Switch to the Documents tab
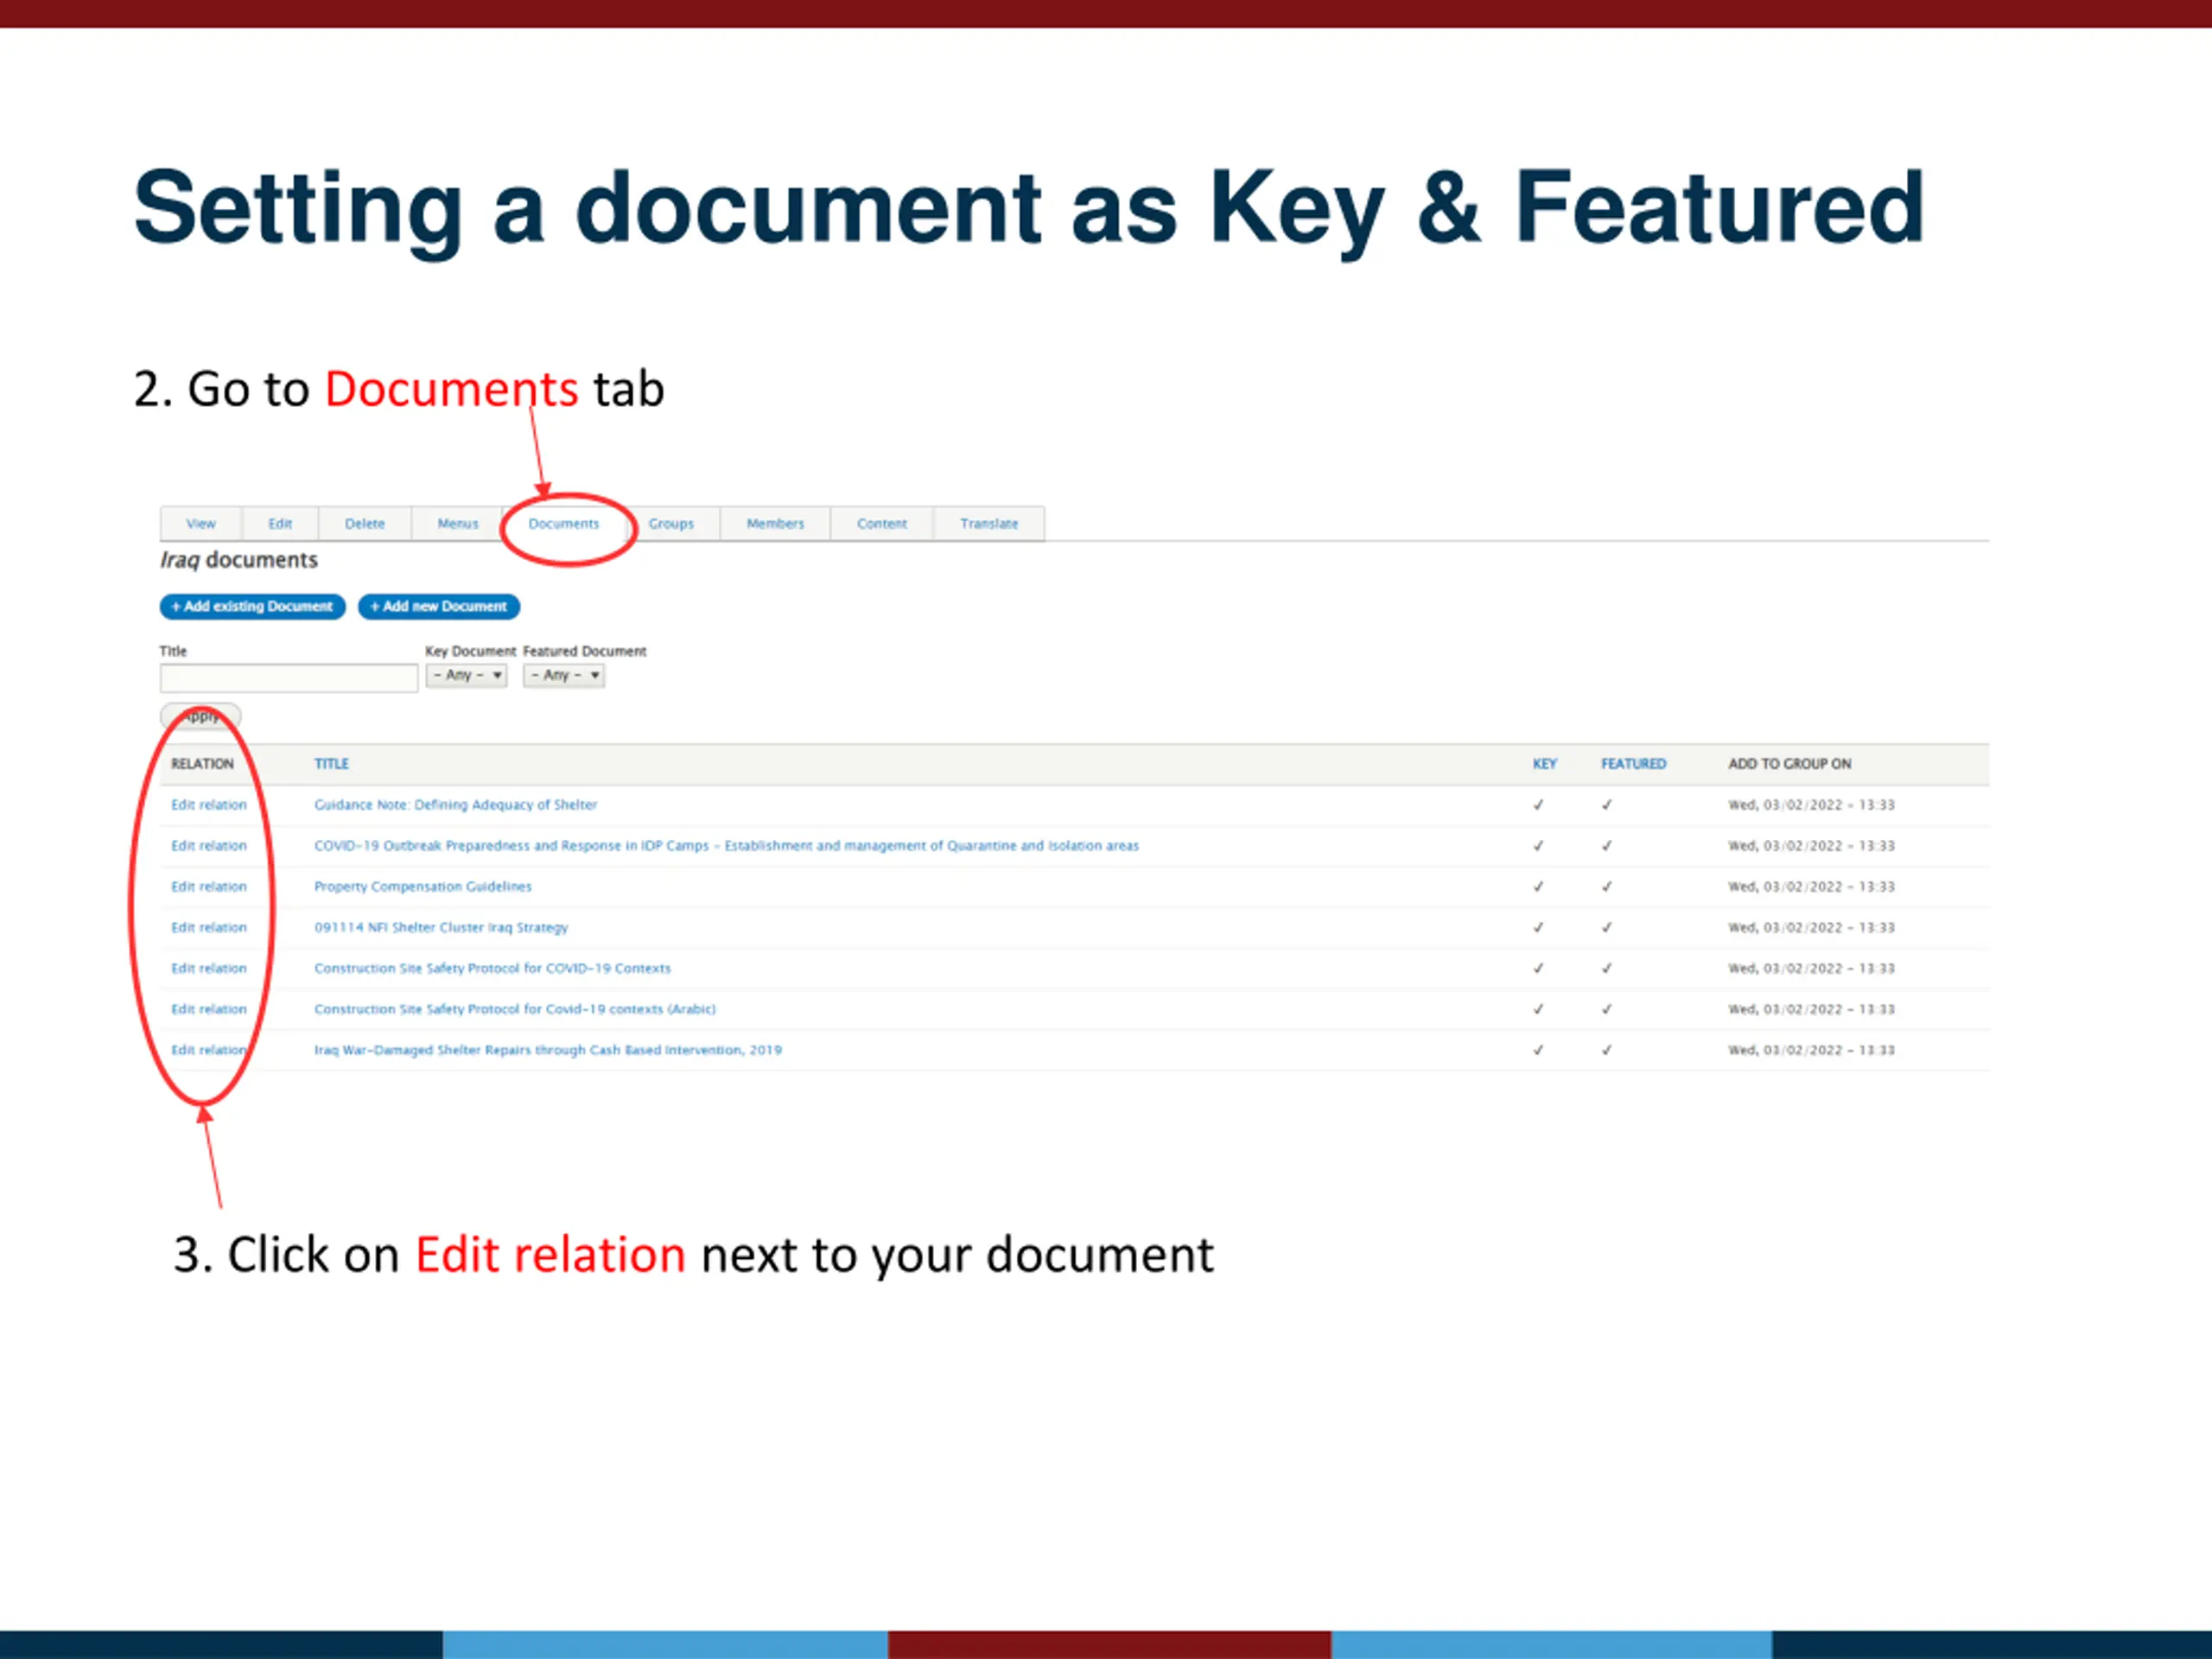The image size is (2212, 1659). coord(564,523)
